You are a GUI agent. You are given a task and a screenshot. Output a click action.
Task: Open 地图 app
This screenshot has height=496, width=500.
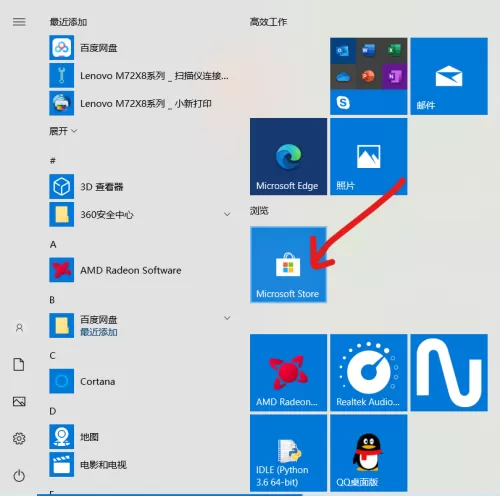[140, 436]
